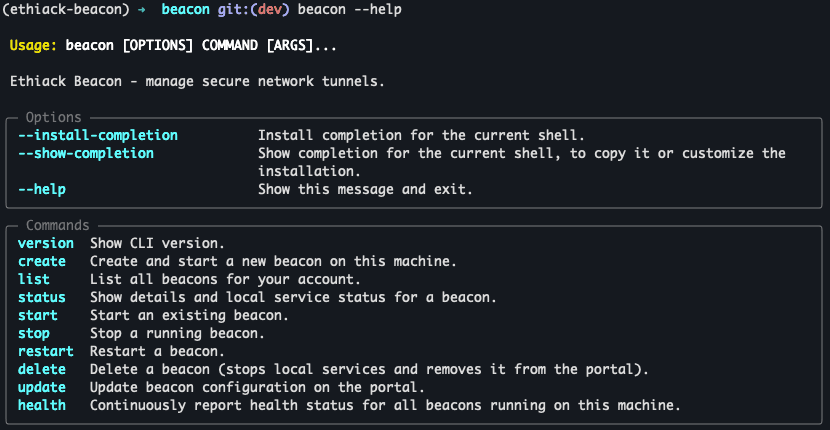Click the version command name
830x430 pixels.
click(46, 244)
